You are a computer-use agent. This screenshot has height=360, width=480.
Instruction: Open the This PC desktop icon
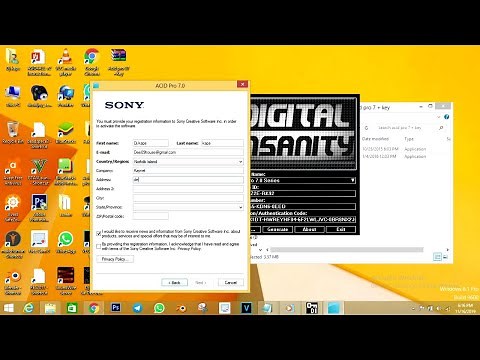[13, 96]
